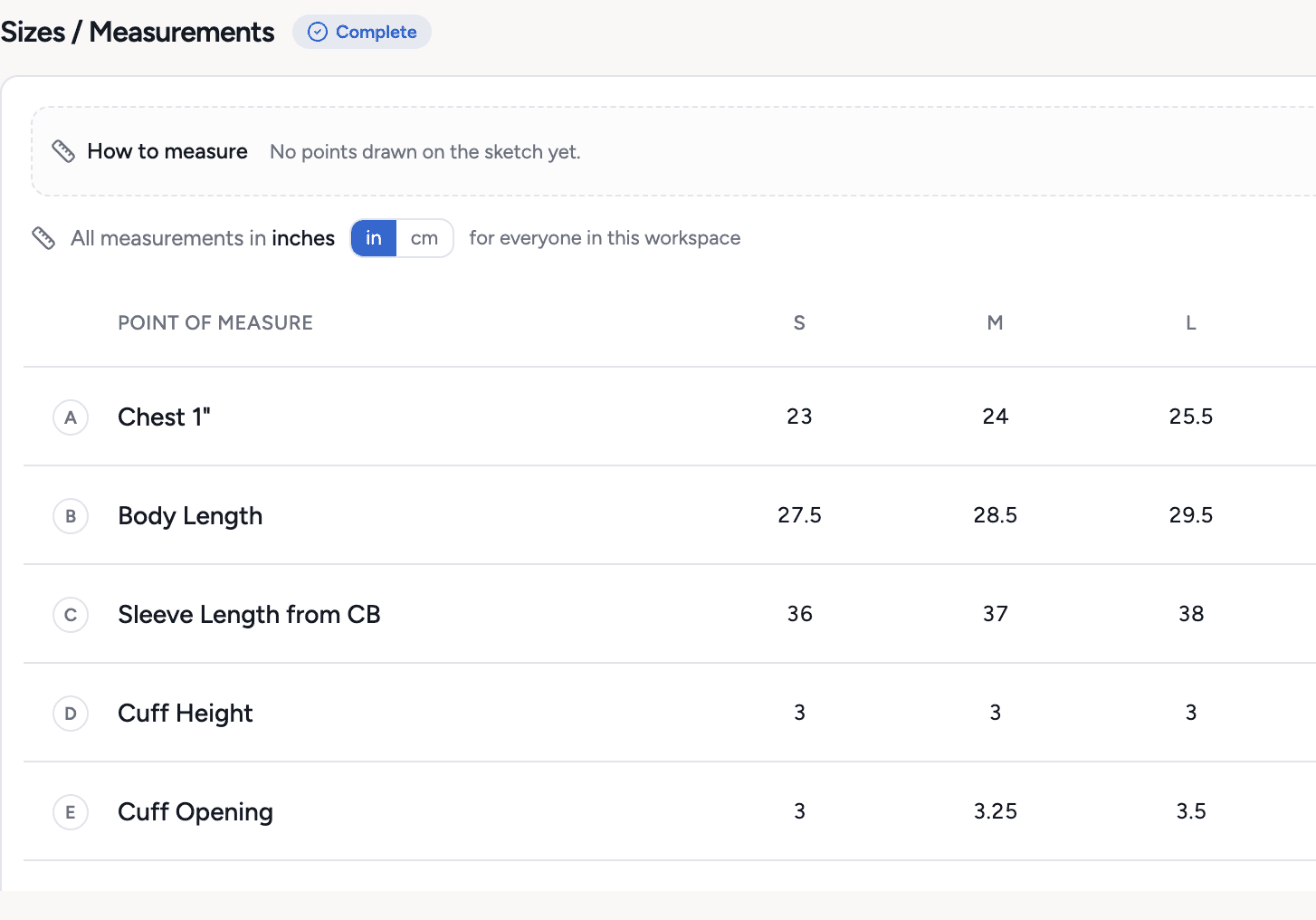The height and width of the screenshot is (920, 1316).
Task: Click 'for everyone in this workspace' text
Action: 605,238
